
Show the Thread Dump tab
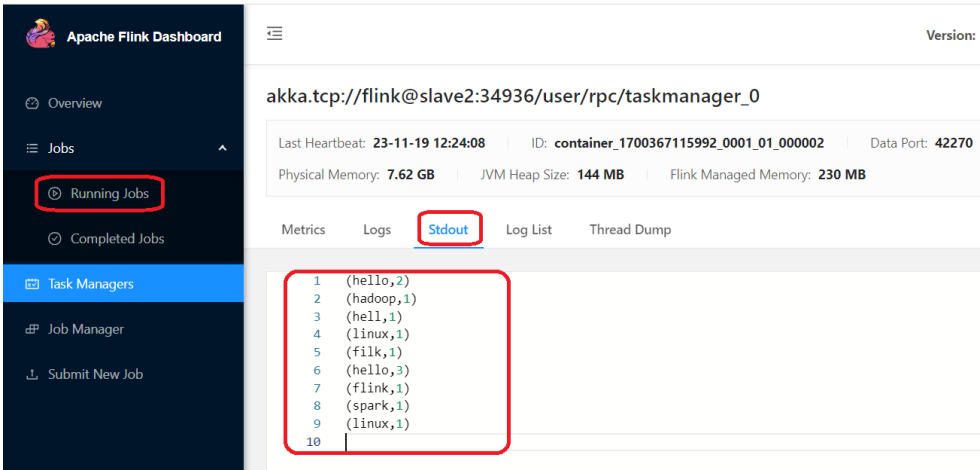click(x=630, y=229)
